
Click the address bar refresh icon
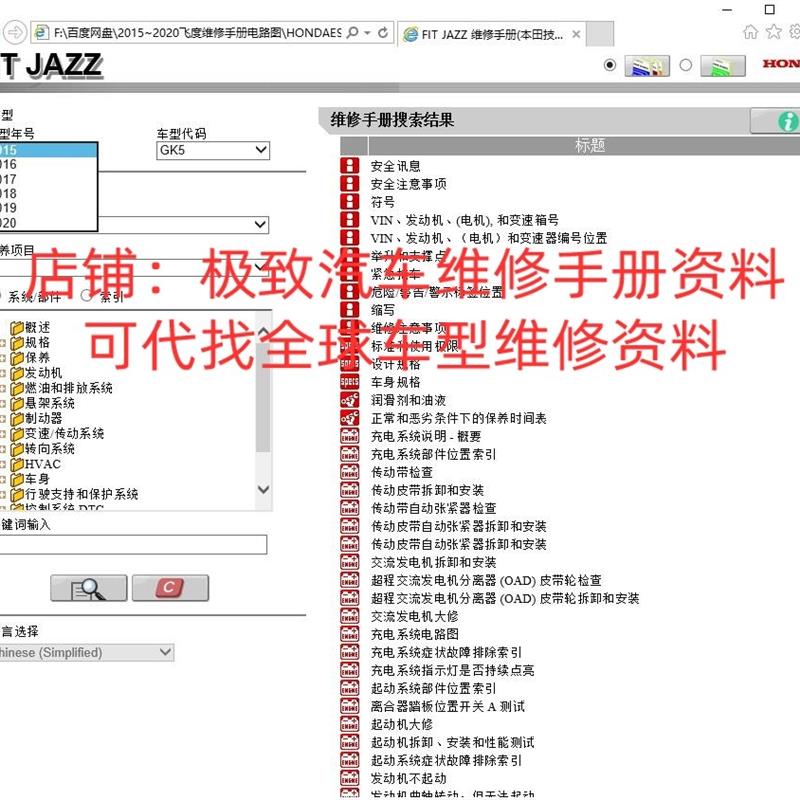(x=383, y=33)
